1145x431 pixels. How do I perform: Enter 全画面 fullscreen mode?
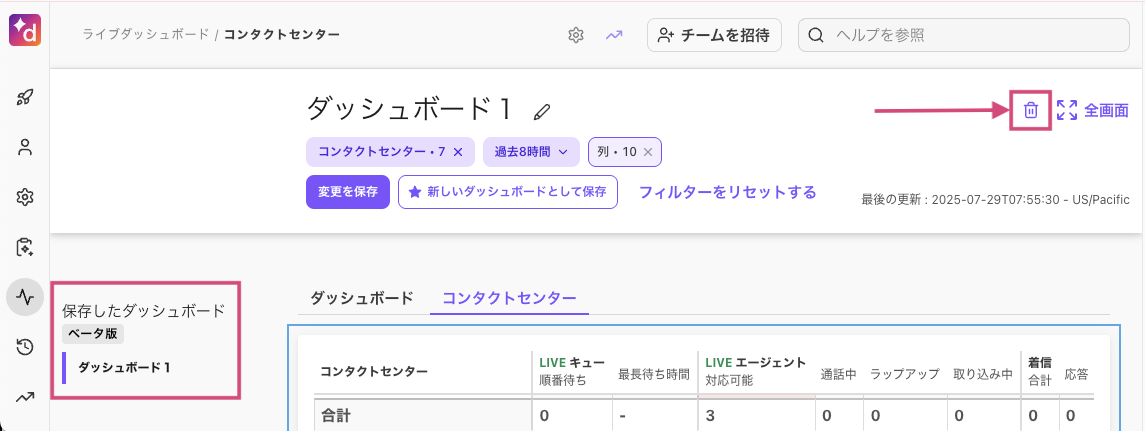click(1093, 110)
